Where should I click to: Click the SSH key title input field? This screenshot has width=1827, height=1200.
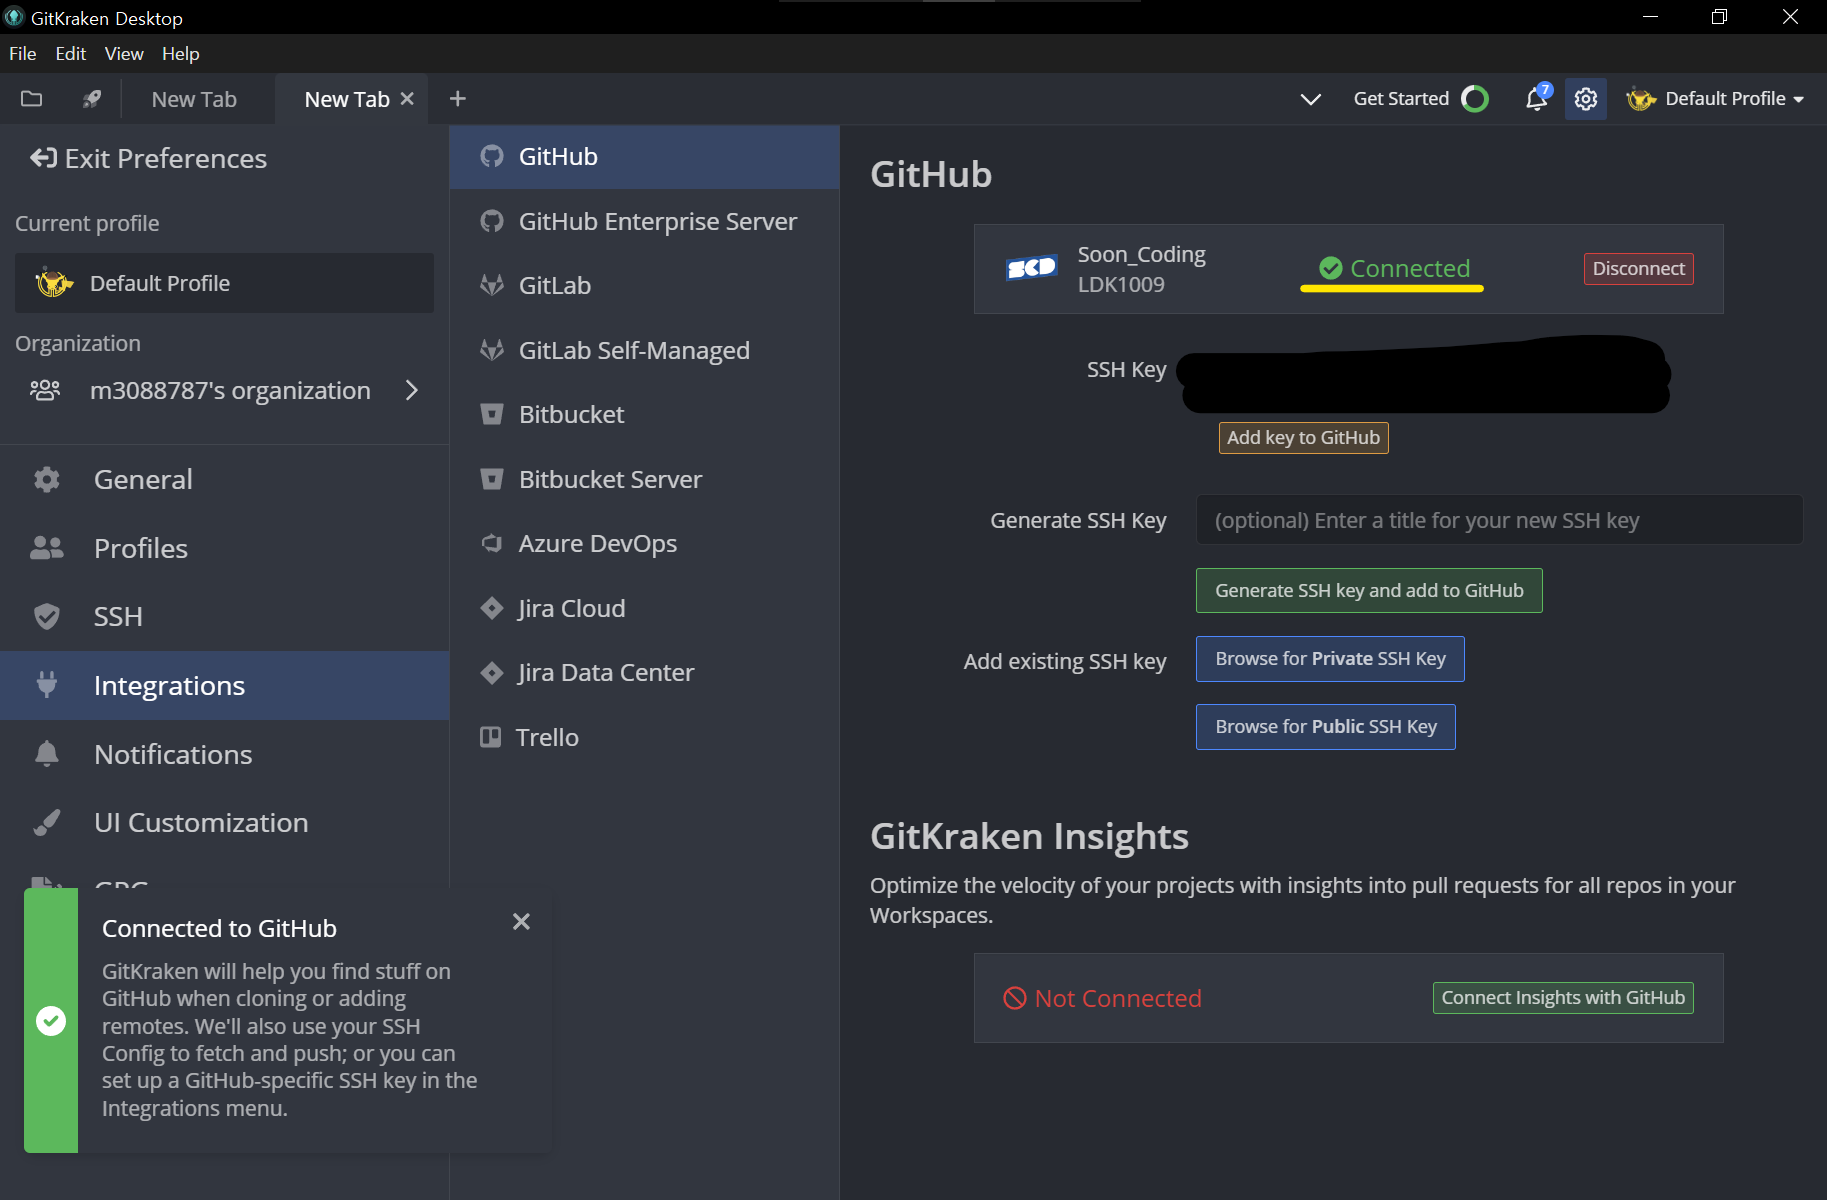tap(1499, 520)
